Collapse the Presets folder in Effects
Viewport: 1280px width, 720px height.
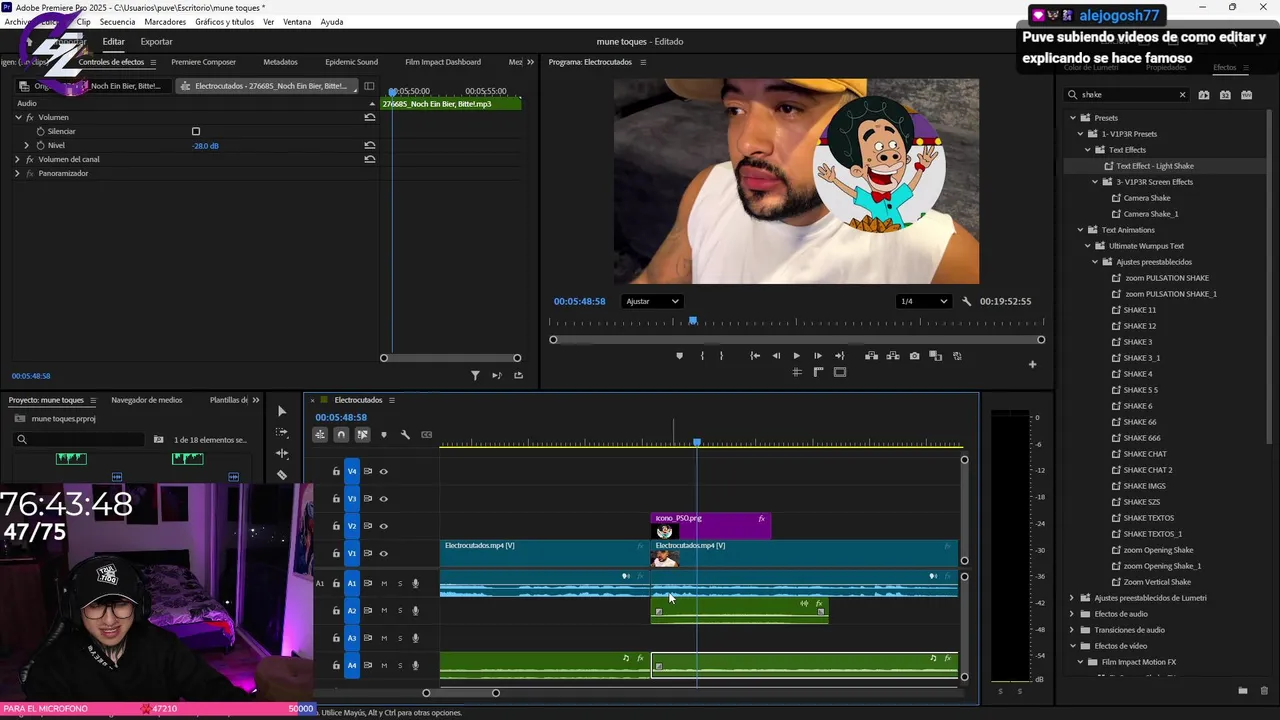click(x=1073, y=118)
